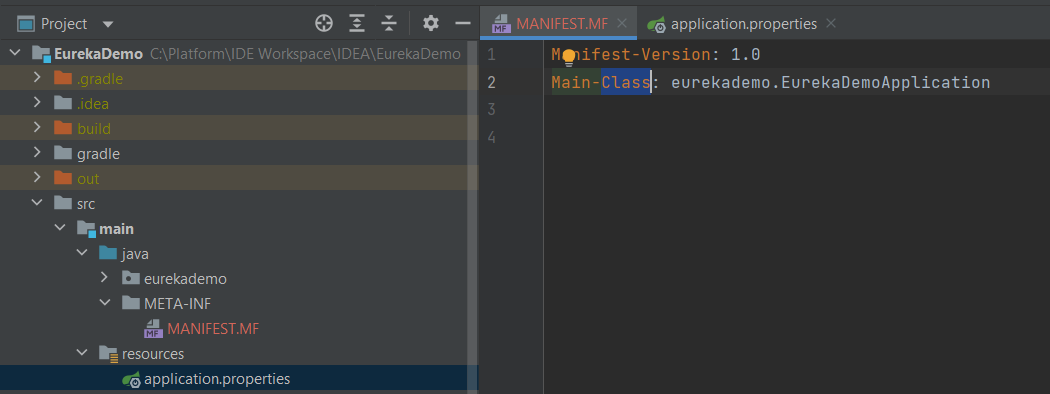Expand the build folder

coord(38,128)
